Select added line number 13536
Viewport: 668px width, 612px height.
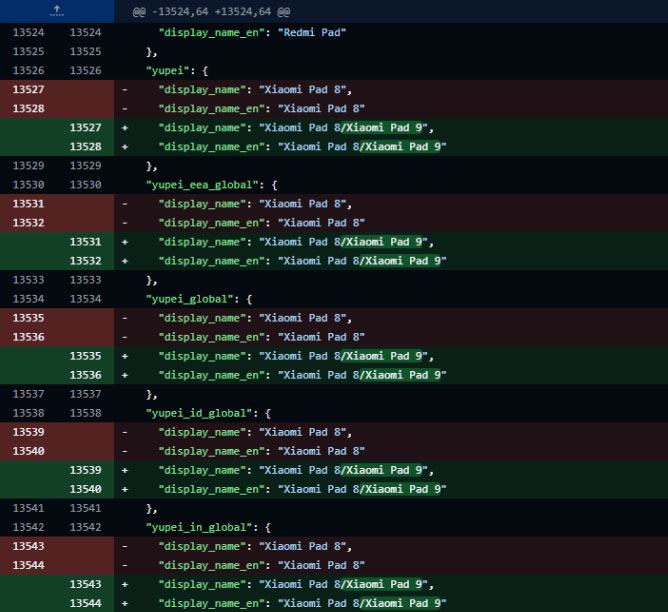pos(86,375)
